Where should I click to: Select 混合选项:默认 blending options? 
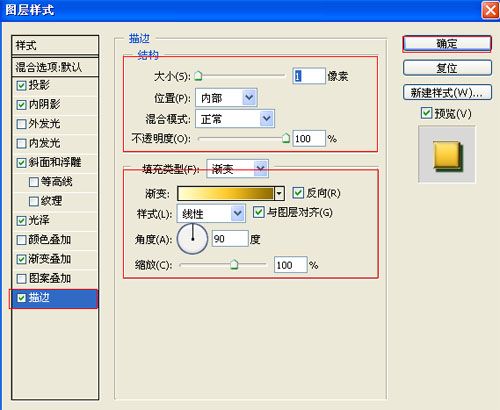(x=55, y=67)
